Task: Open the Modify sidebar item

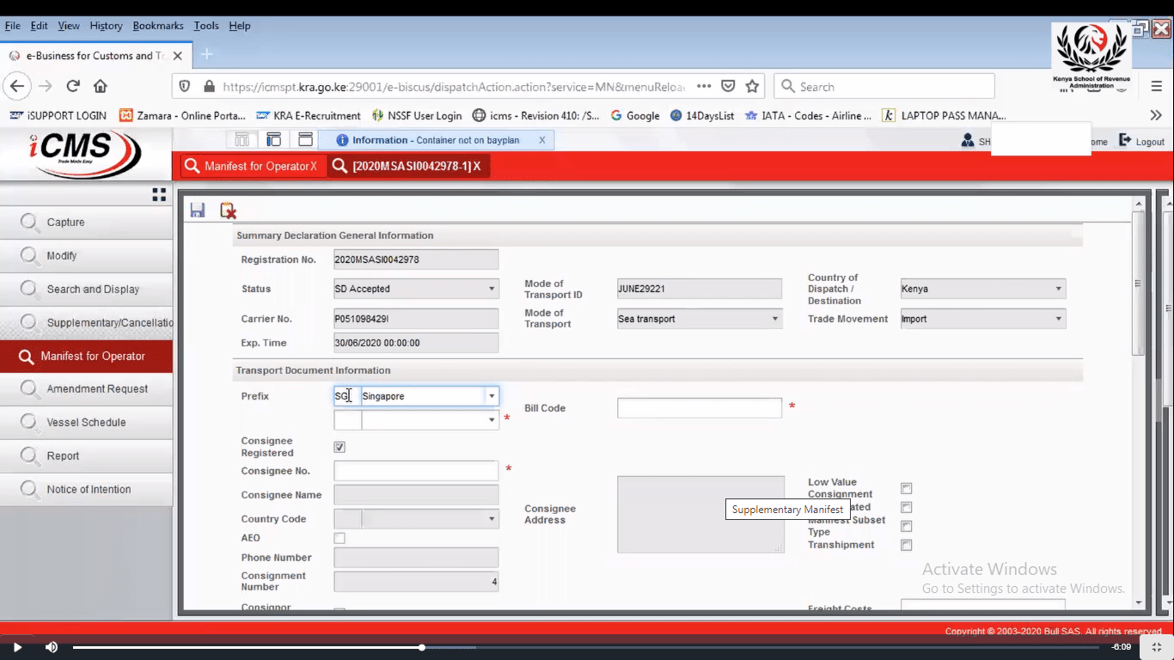Action: 86,255
